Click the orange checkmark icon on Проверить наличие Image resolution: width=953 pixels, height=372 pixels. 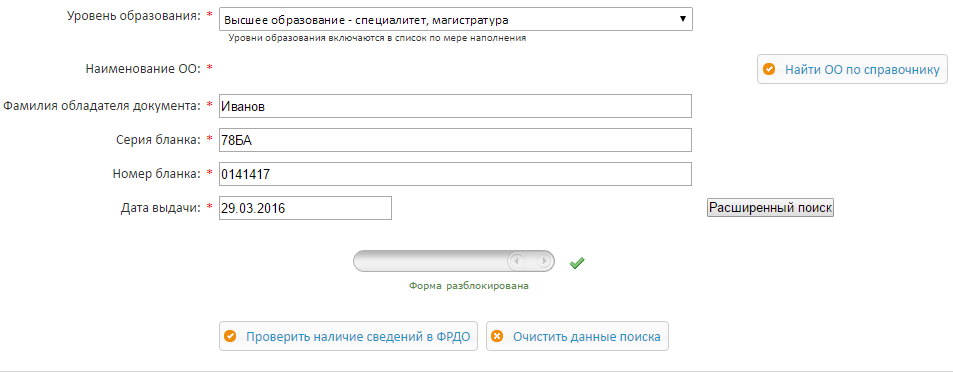click(x=230, y=337)
